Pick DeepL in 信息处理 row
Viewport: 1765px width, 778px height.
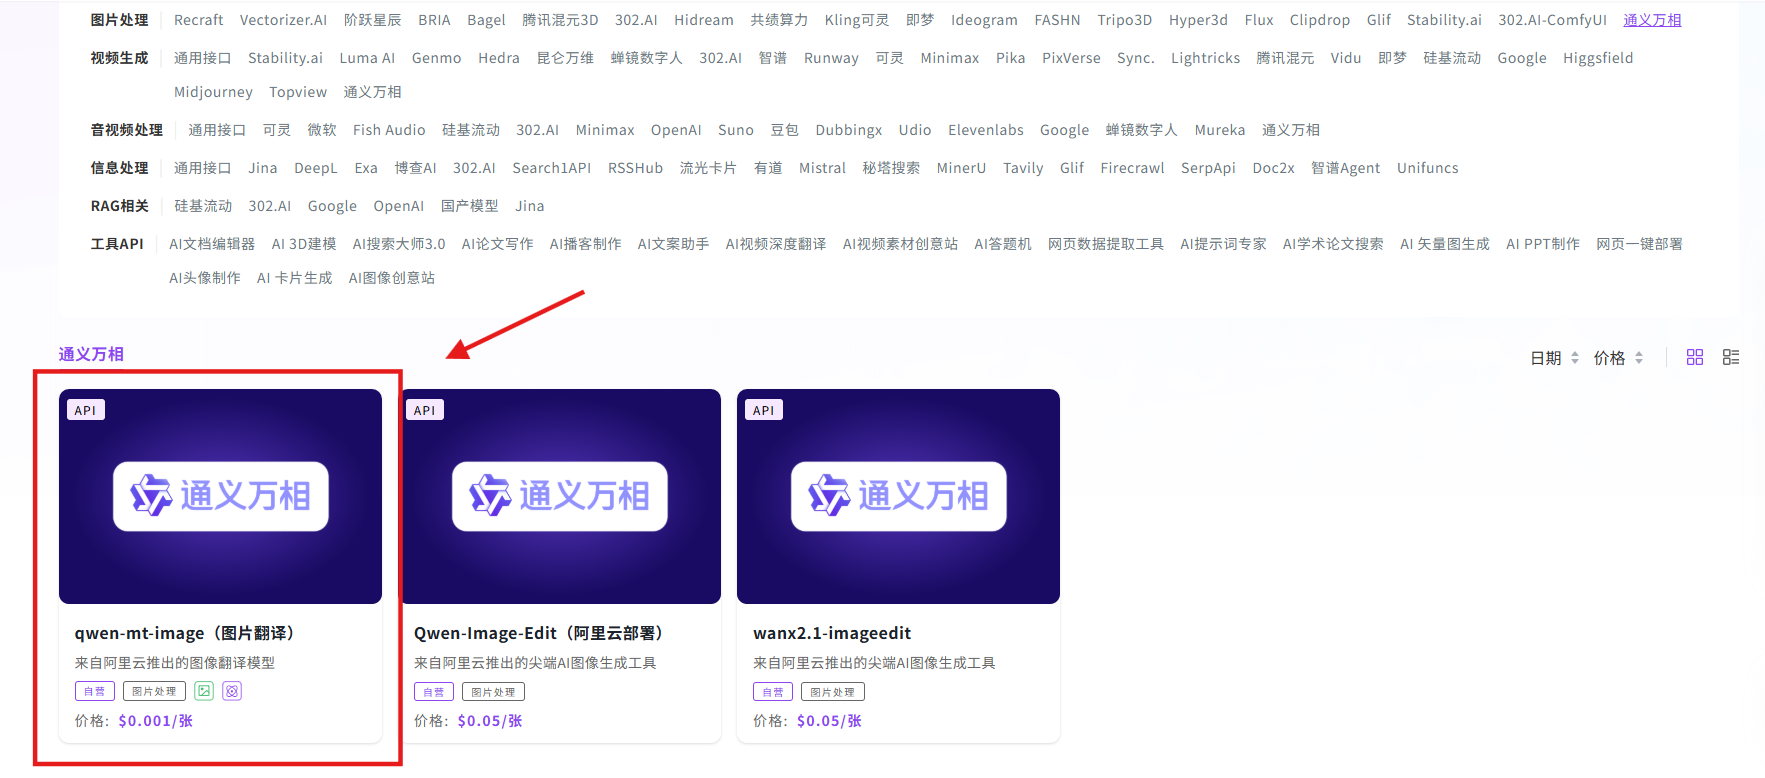coord(316,168)
